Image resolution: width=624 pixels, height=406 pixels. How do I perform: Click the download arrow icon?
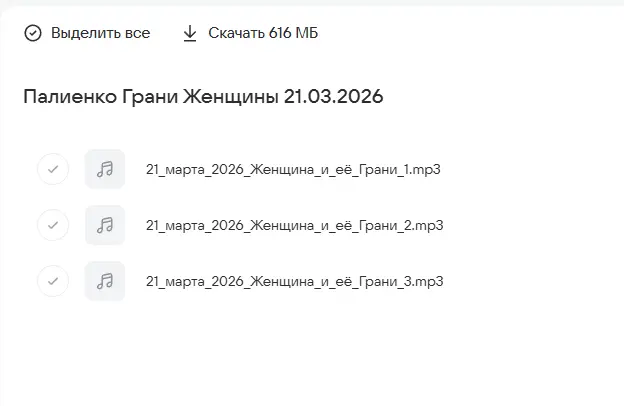(x=190, y=33)
